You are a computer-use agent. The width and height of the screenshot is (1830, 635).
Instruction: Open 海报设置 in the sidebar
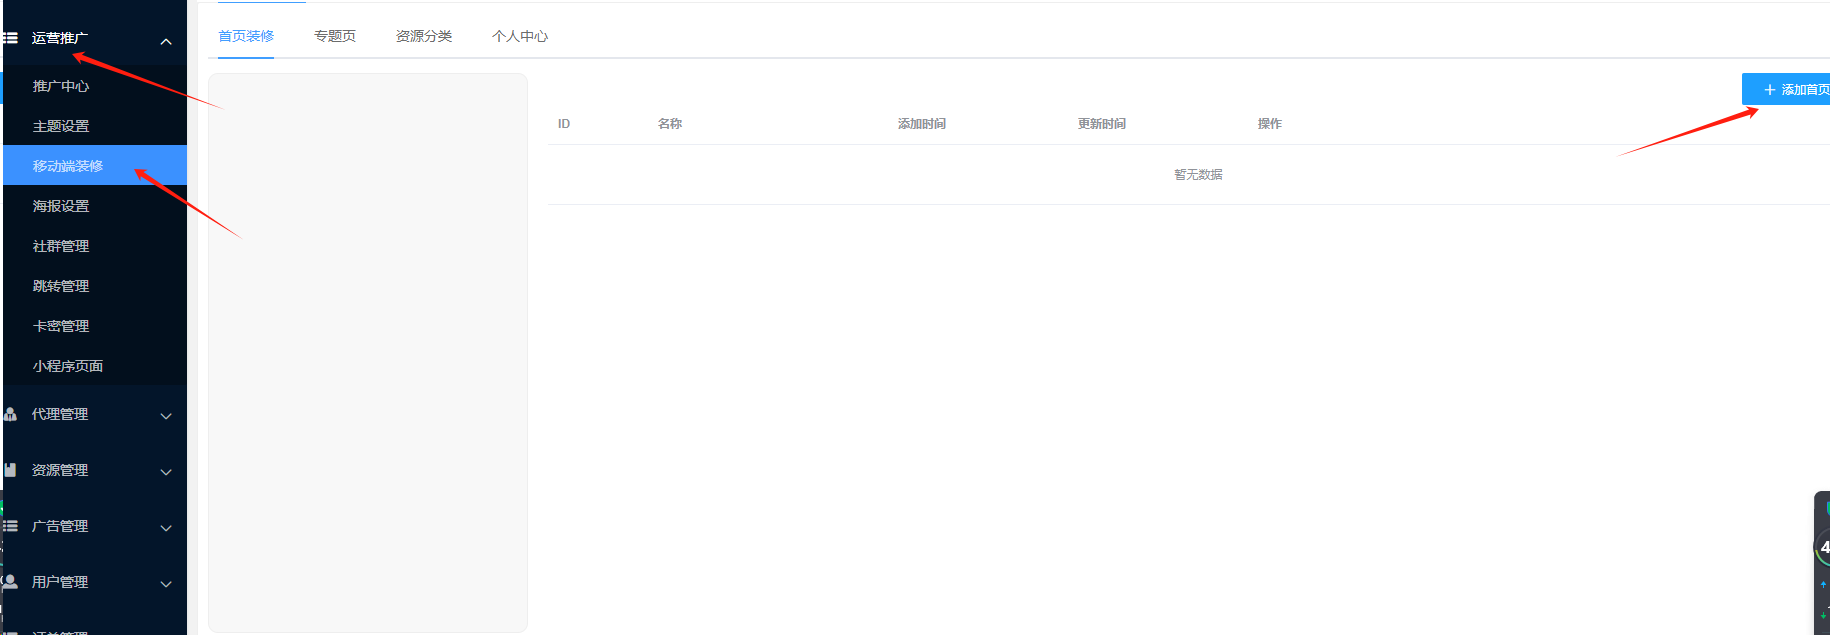[95, 206]
